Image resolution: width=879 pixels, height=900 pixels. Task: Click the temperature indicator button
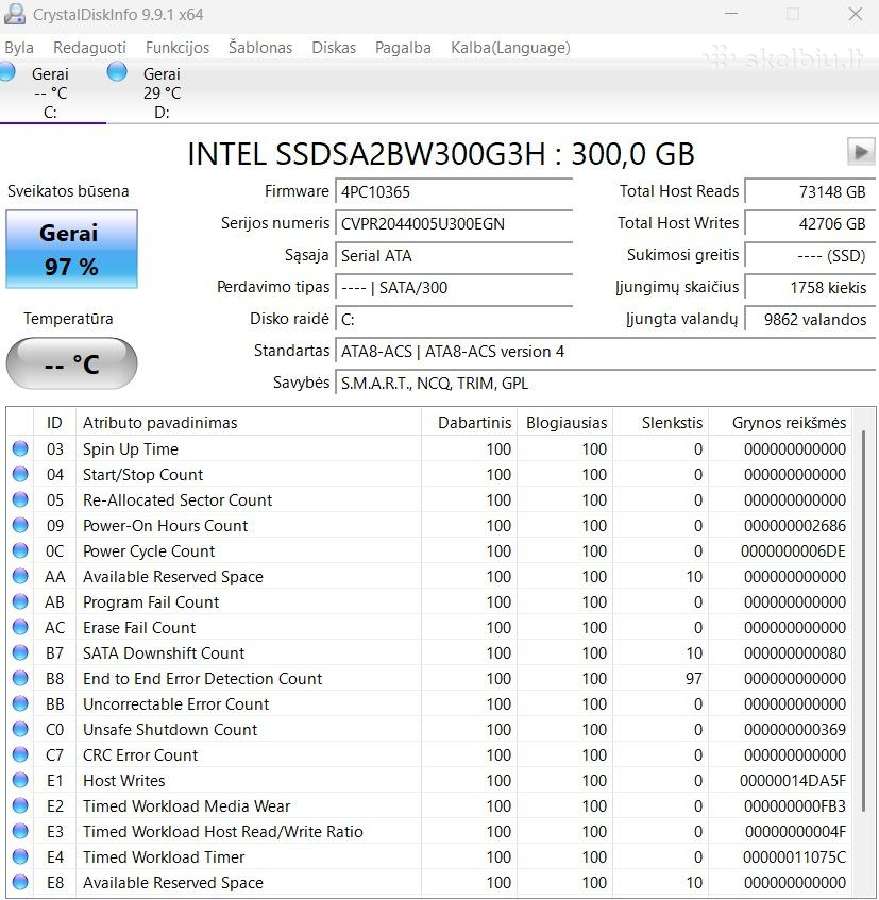(71, 363)
